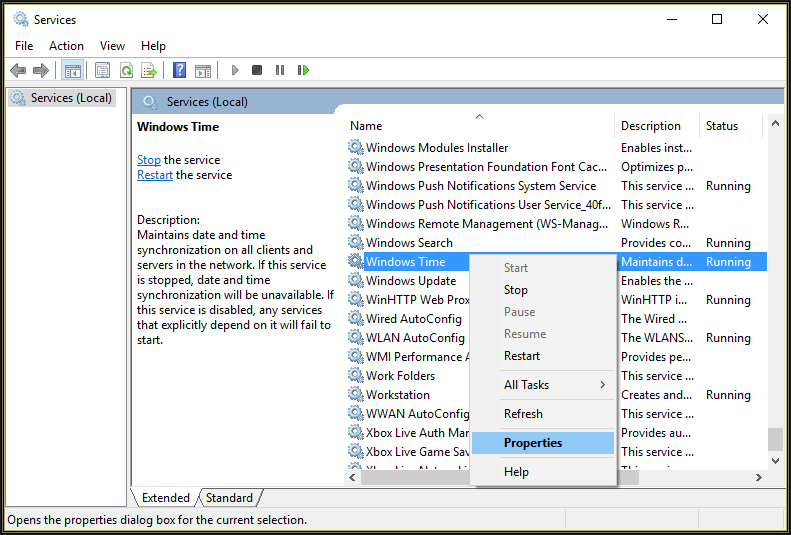The image size is (791, 535).
Task: Expand All Tasks submenu in context menu
Action: (x=543, y=385)
